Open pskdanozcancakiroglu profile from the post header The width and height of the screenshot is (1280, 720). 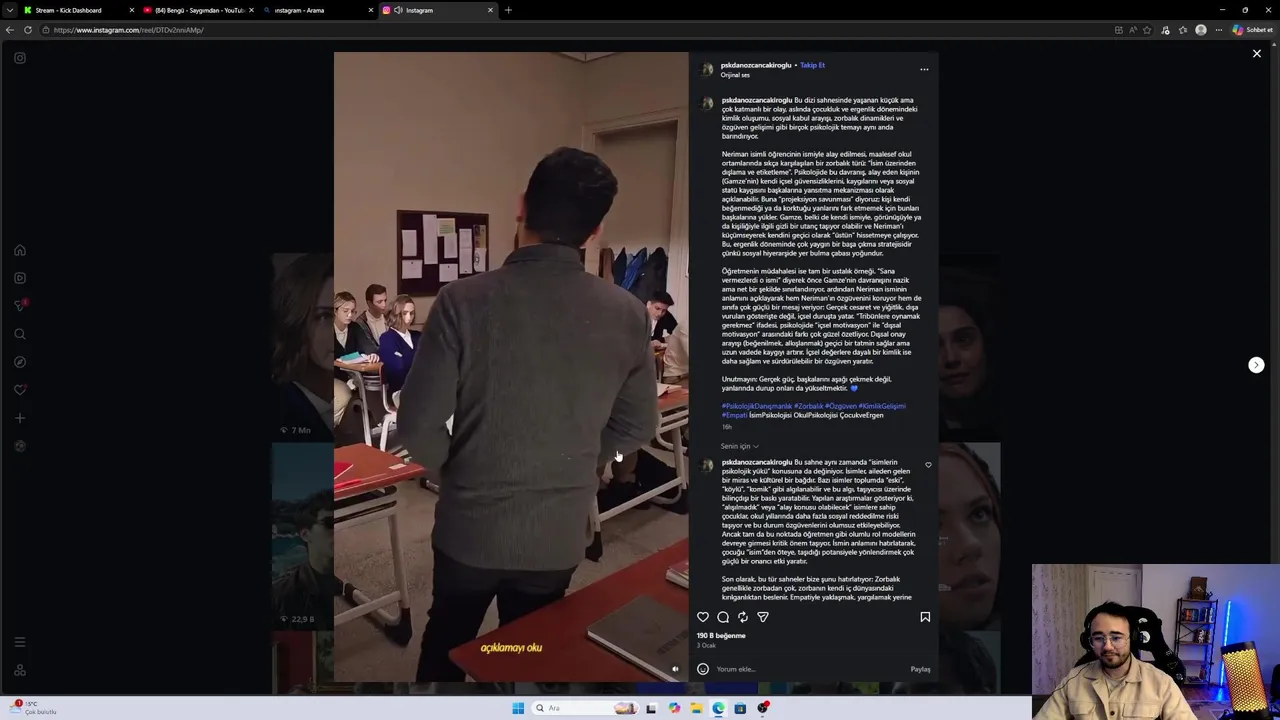click(x=756, y=65)
